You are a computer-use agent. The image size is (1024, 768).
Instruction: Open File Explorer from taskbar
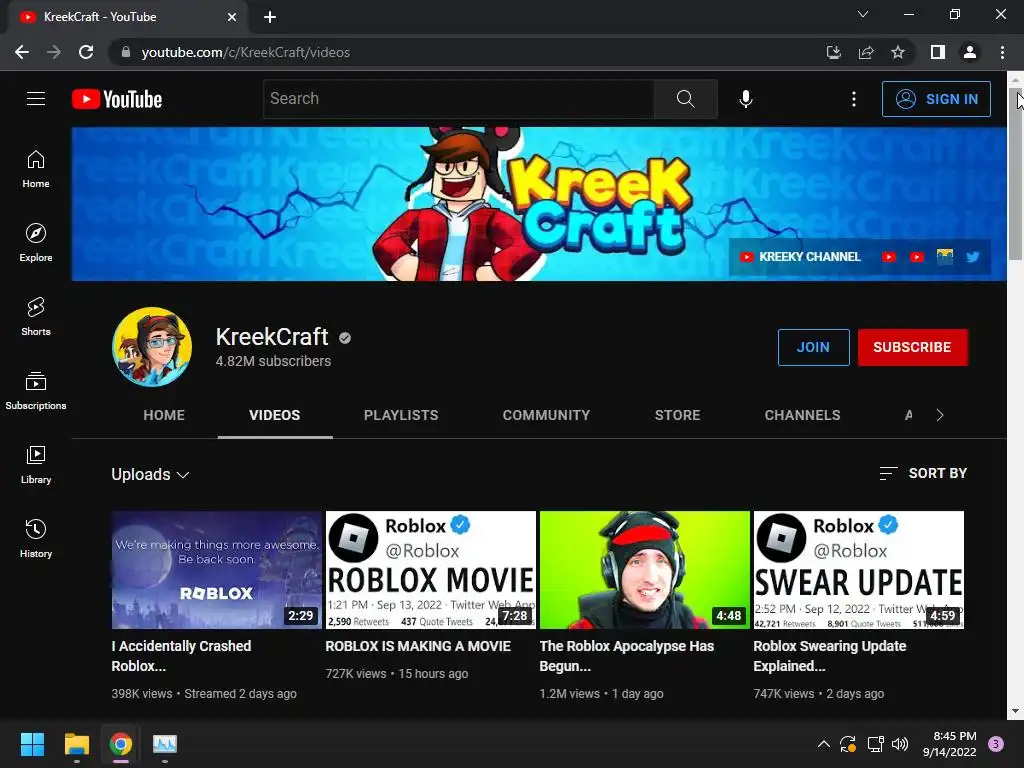point(76,744)
